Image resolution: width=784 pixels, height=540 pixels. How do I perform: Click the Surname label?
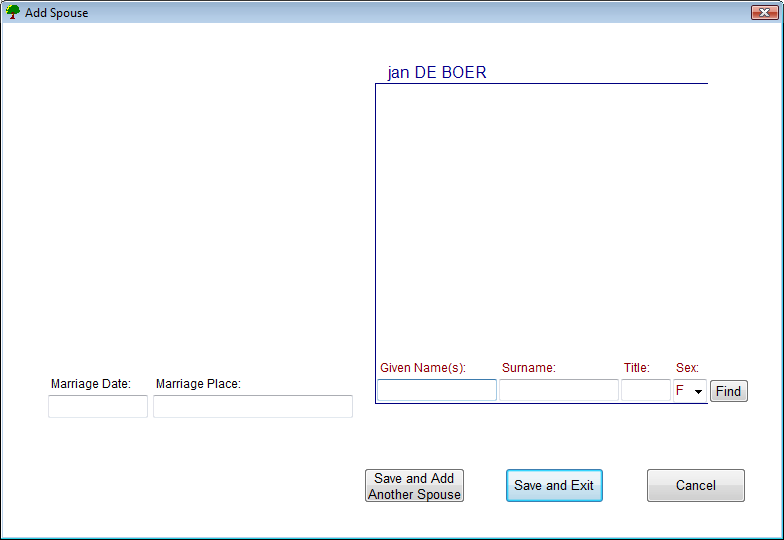point(528,368)
